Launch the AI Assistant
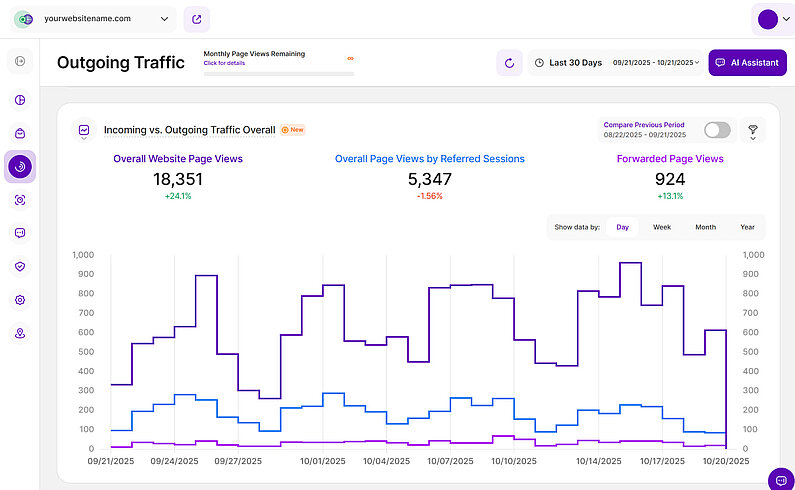 [747, 63]
